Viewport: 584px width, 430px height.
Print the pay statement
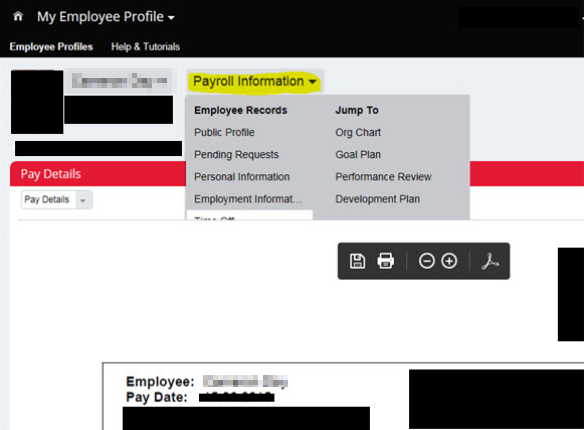pyautogui.click(x=385, y=261)
